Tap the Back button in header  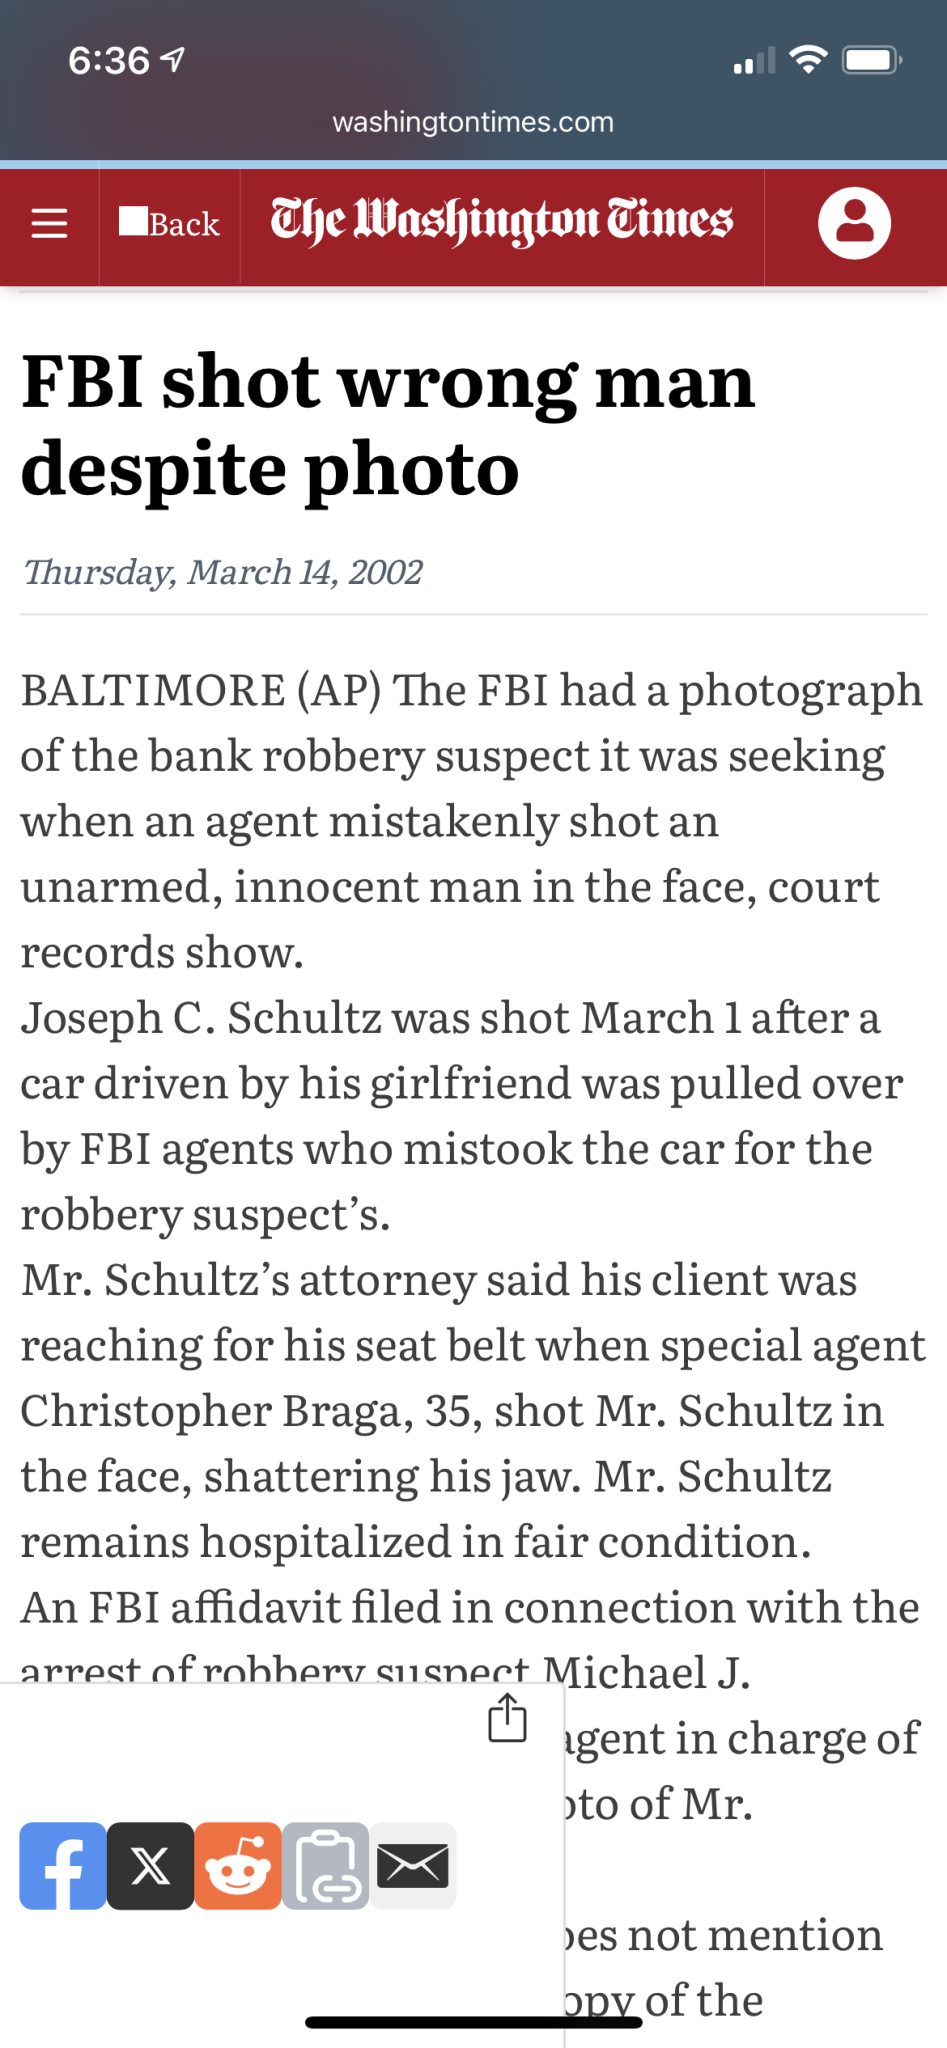tap(169, 223)
